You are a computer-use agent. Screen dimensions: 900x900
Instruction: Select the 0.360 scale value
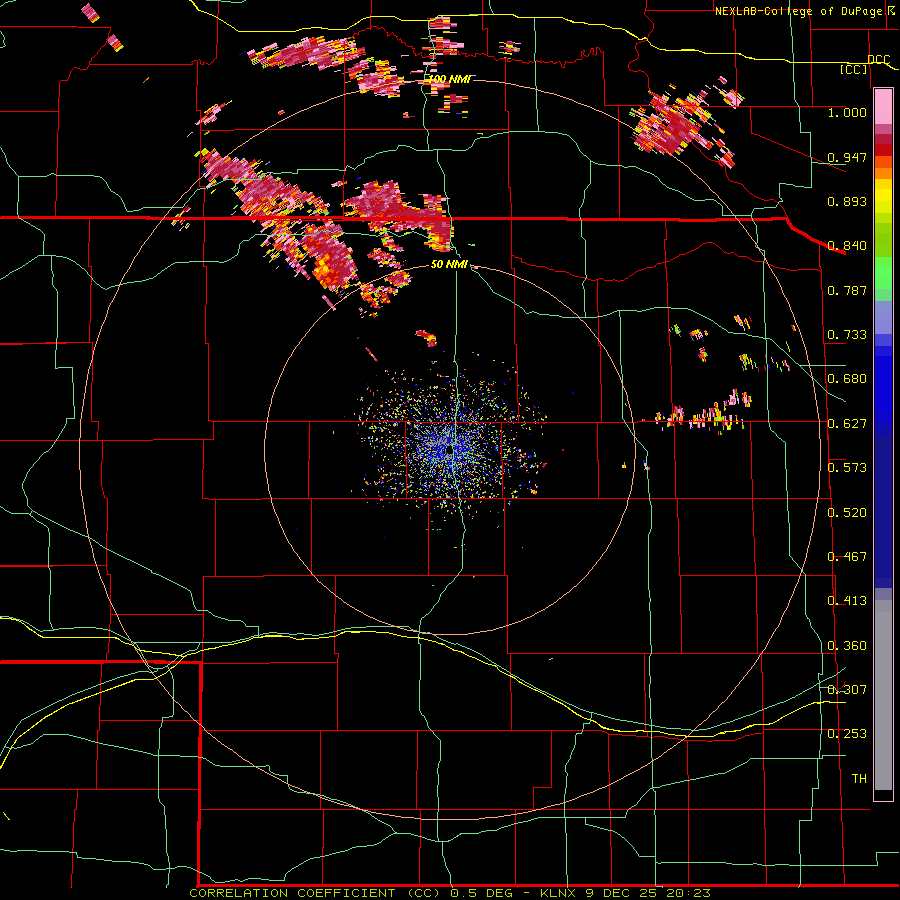(847, 645)
